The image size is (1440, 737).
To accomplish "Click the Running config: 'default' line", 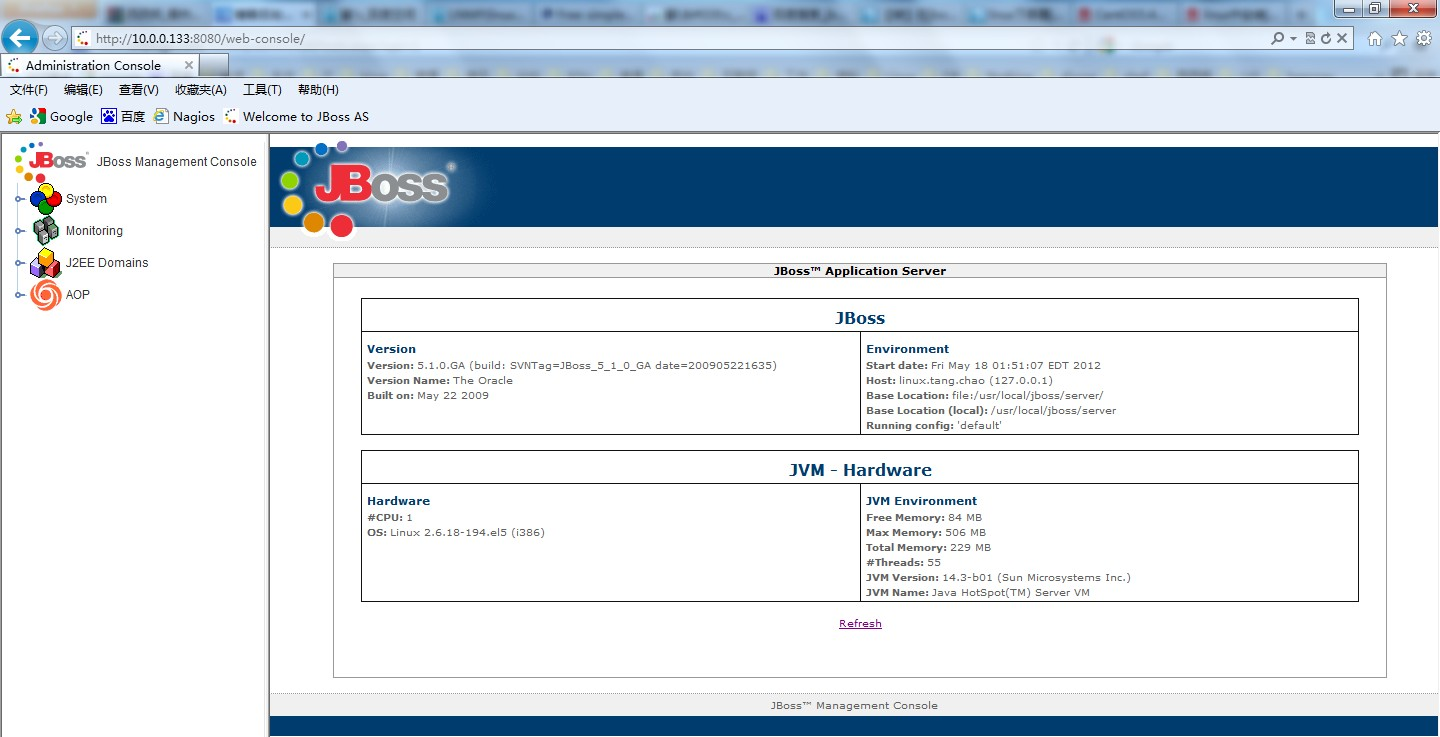I will point(934,425).
